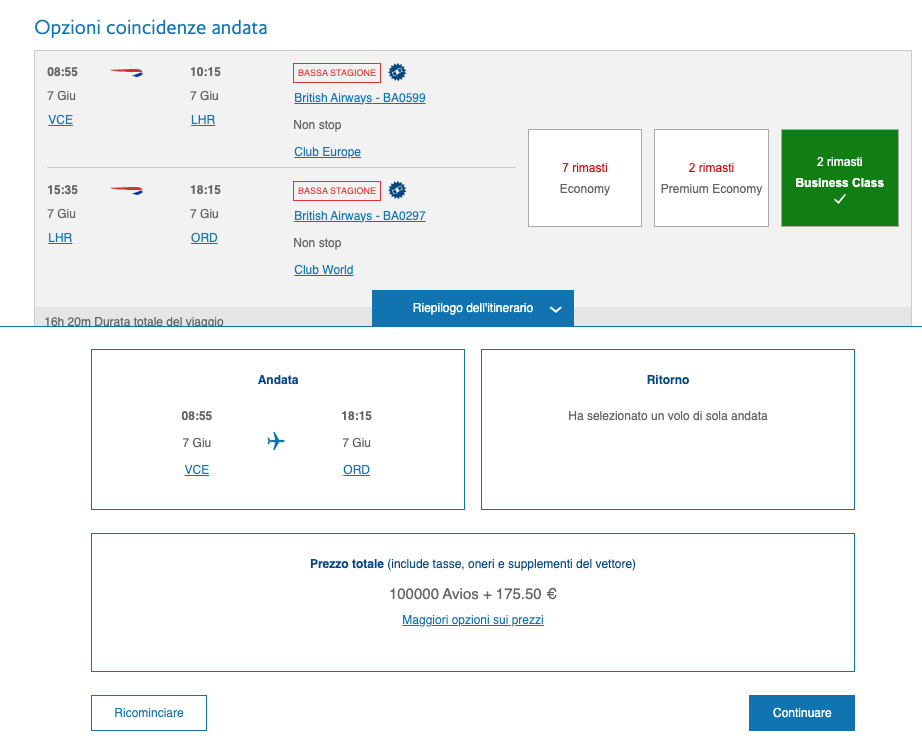Click the airplane icon in Andata summary
Image resolution: width=922 pixels, height=739 pixels.
pyautogui.click(x=276, y=441)
